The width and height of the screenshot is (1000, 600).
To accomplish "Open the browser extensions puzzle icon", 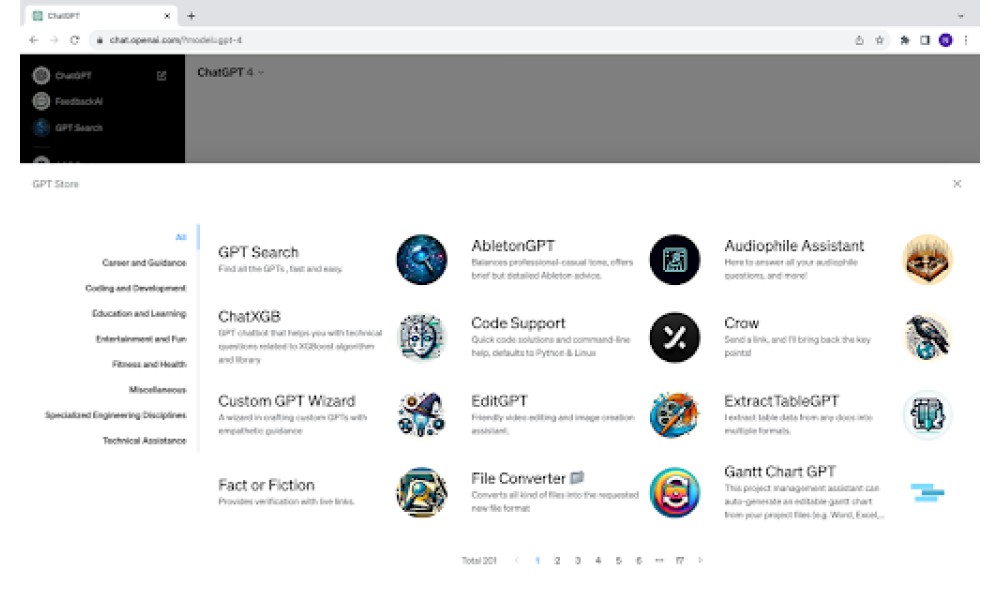I will pos(904,40).
